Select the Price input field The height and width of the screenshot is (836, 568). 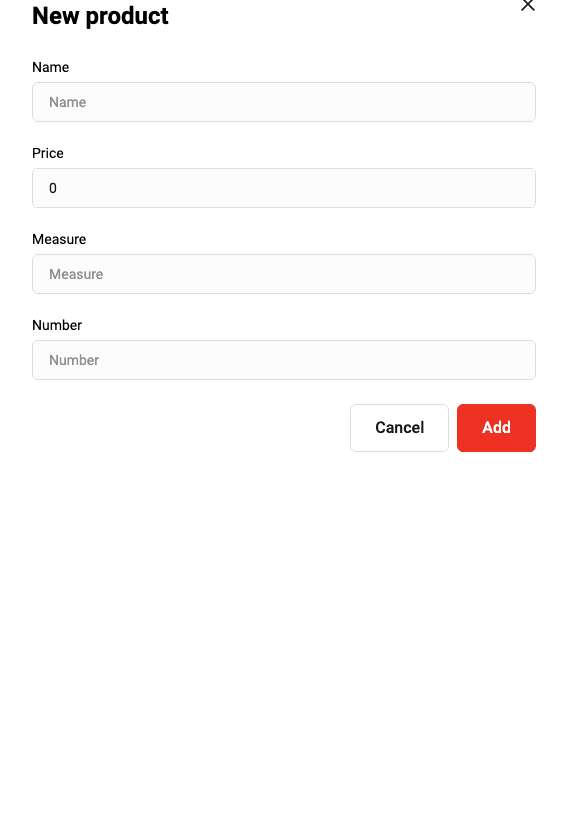point(284,188)
